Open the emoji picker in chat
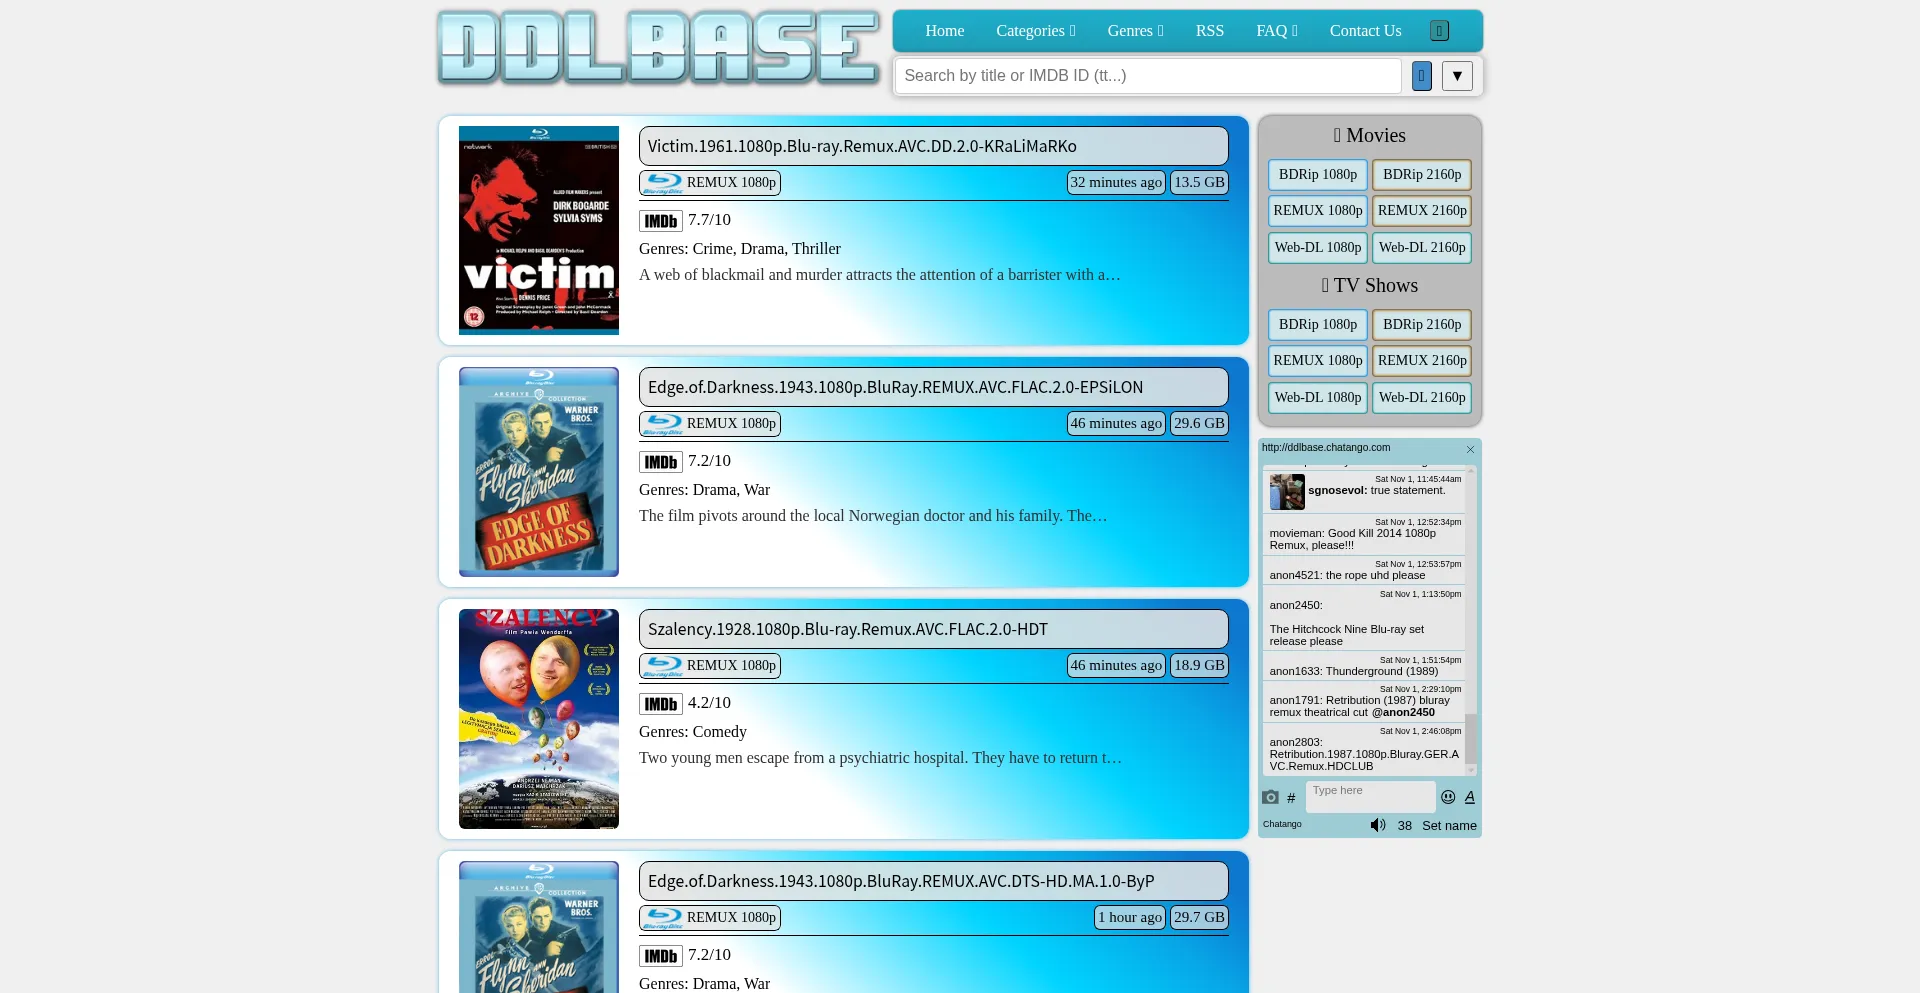The height and width of the screenshot is (993, 1920). 1448,797
